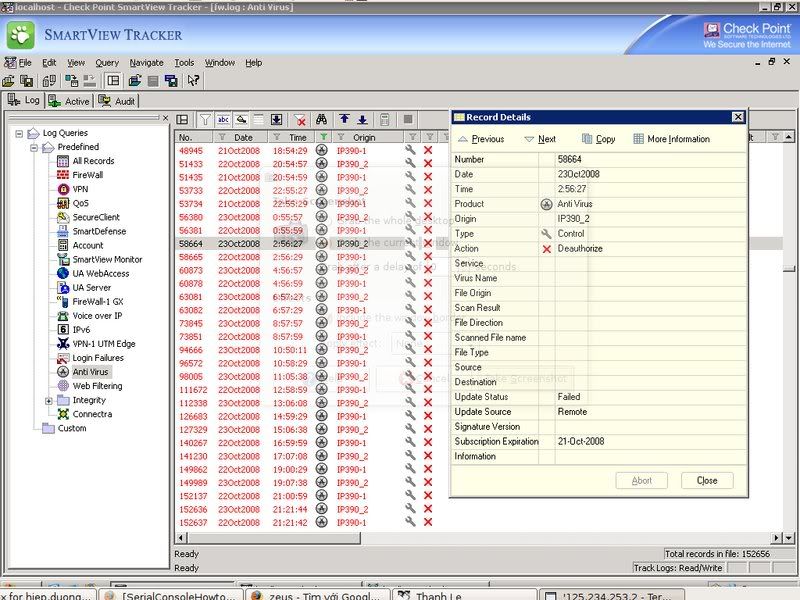Select the All Records query
Viewport: 800px width, 600px height.
coord(93,161)
